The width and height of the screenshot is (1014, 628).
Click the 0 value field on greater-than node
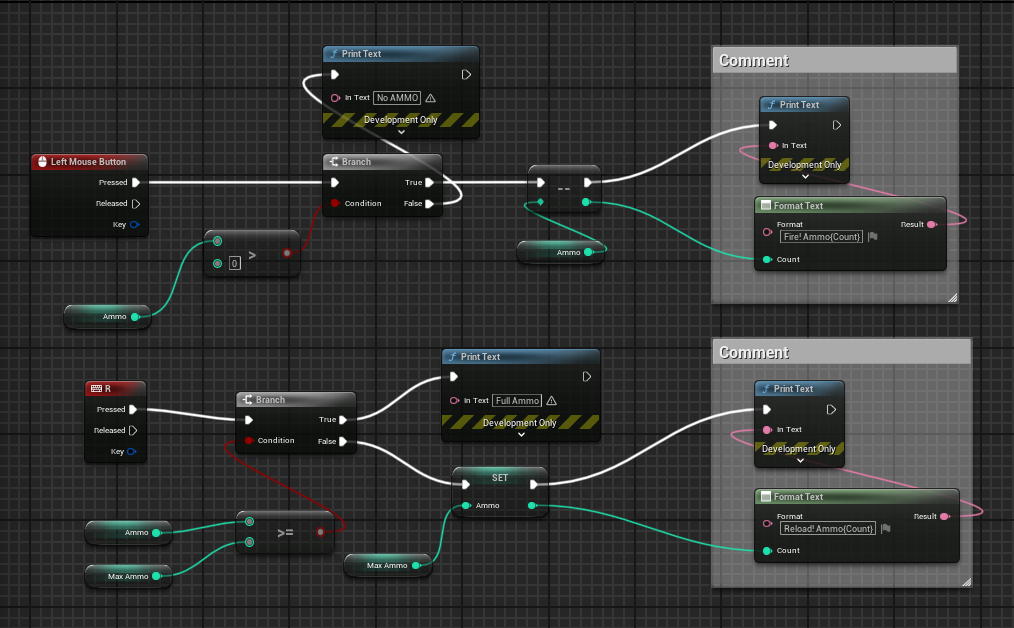click(235, 264)
